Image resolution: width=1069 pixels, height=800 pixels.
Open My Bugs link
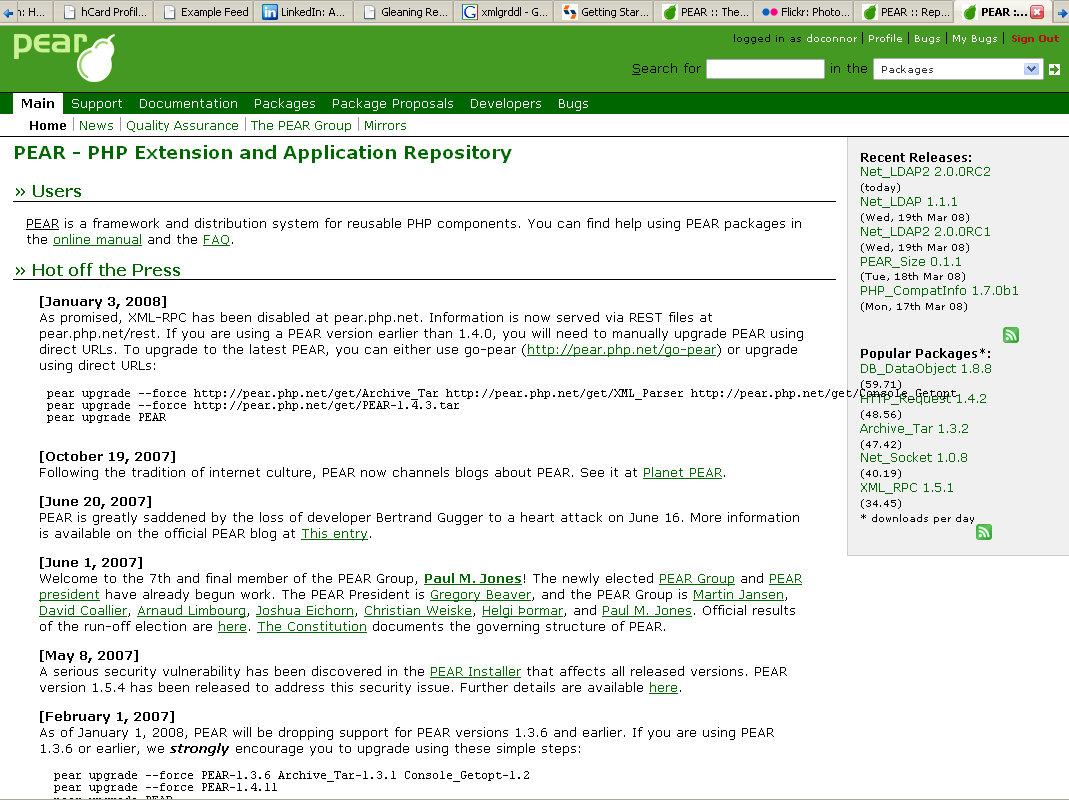click(974, 39)
